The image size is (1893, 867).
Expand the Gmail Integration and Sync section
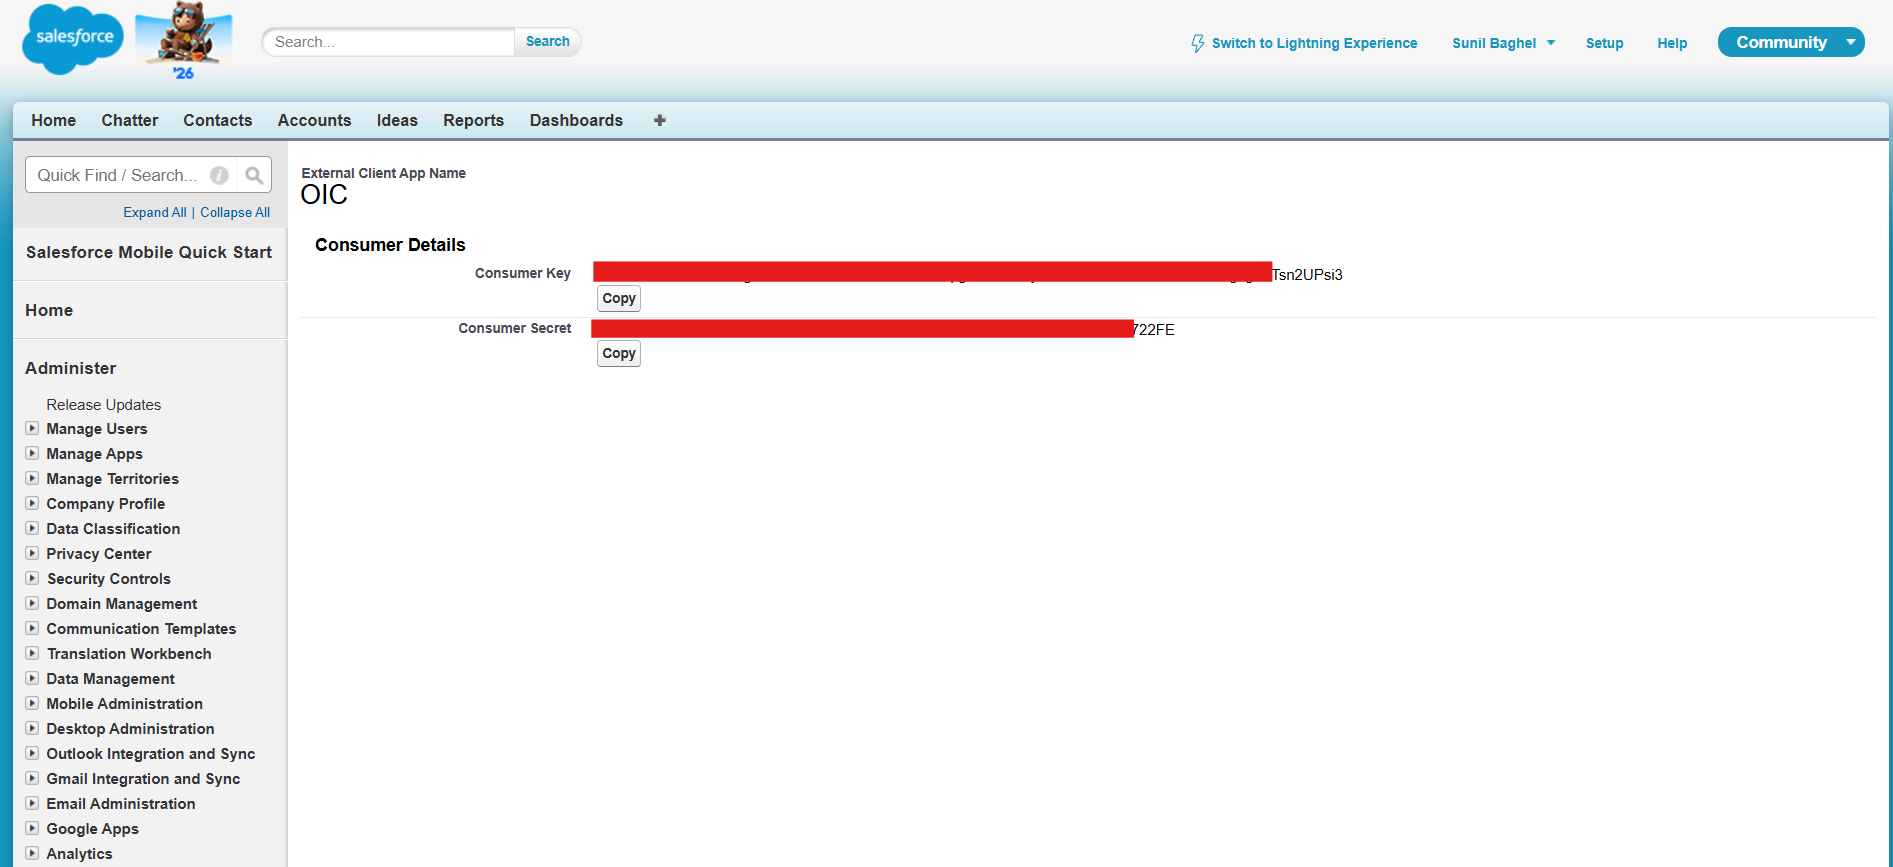pos(32,778)
